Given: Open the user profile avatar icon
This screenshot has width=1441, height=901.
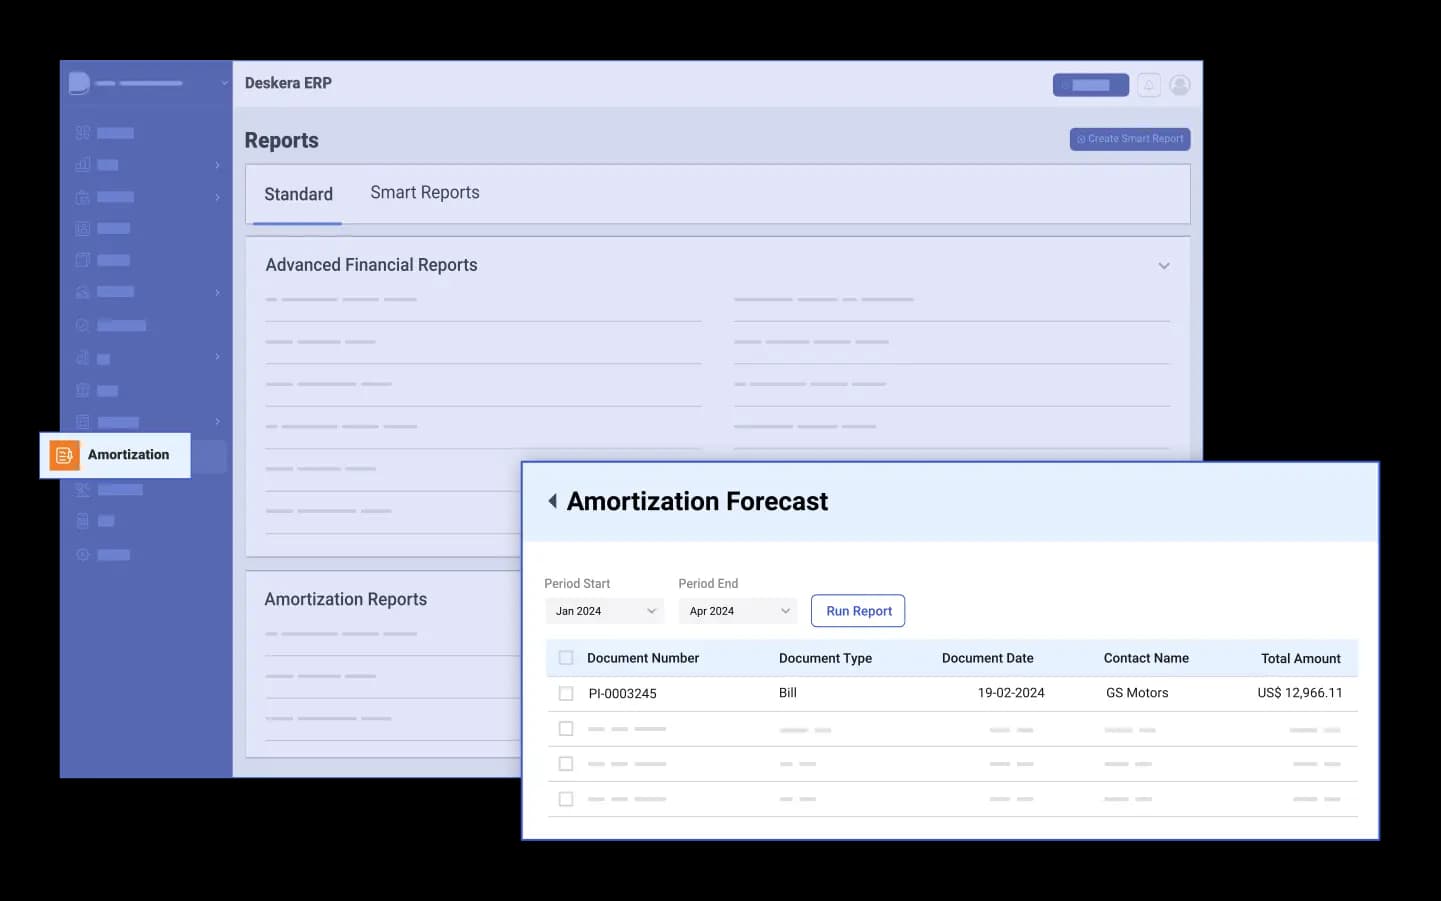Looking at the screenshot, I should tap(1180, 85).
